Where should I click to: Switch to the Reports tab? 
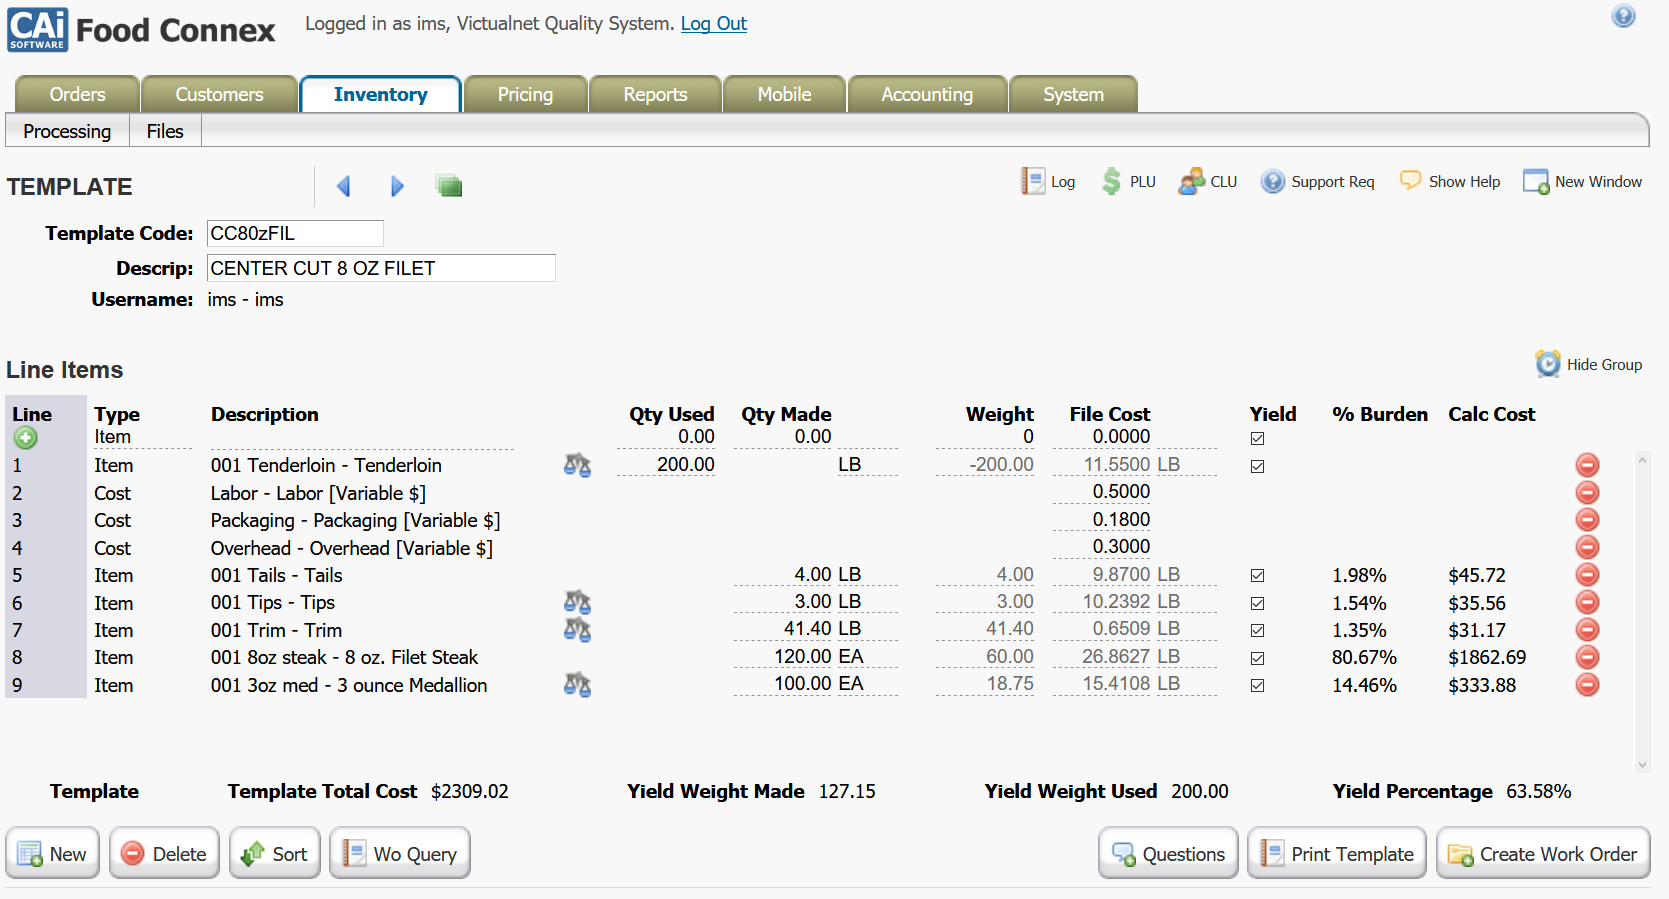655,94
